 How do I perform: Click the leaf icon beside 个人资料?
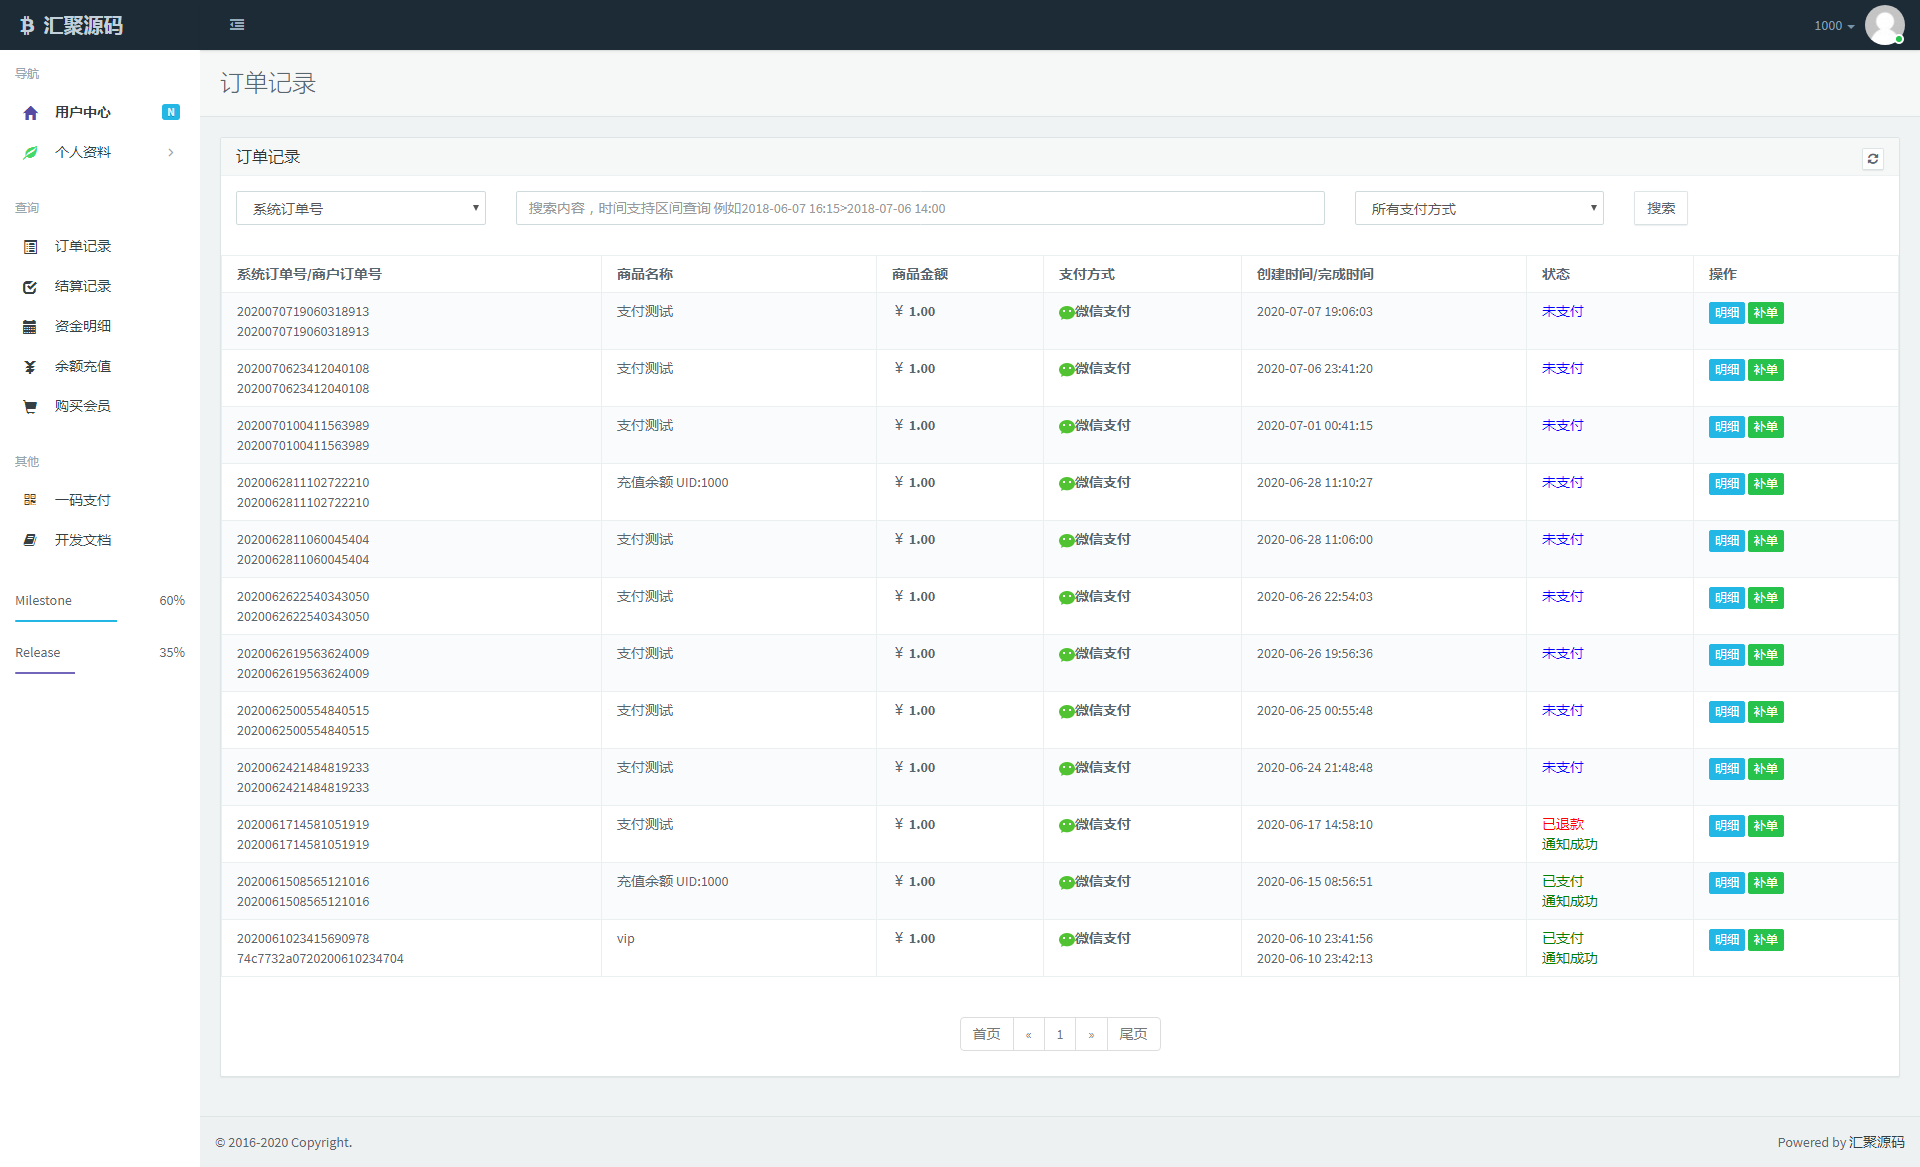pyautogui.click(x=30, y=152)
